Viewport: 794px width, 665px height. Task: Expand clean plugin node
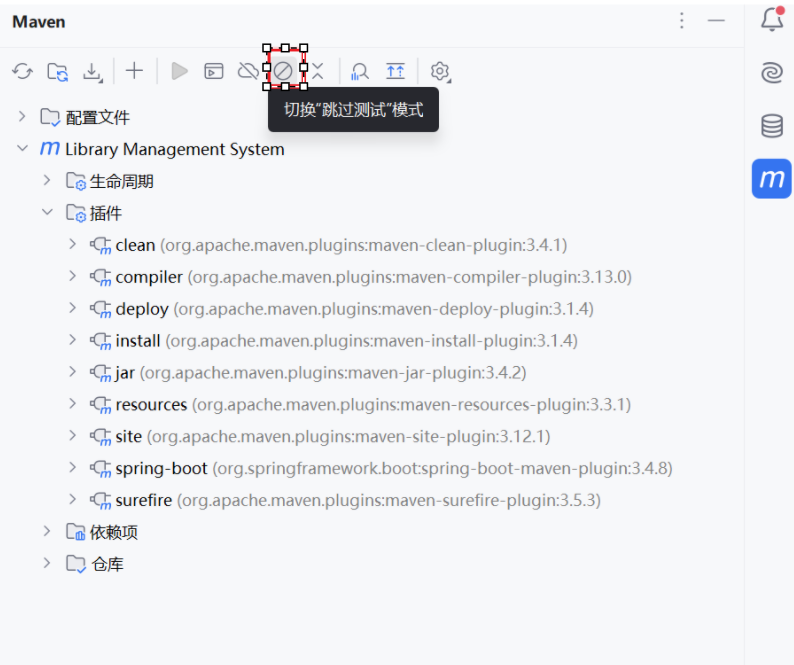[x=72, y=244]
